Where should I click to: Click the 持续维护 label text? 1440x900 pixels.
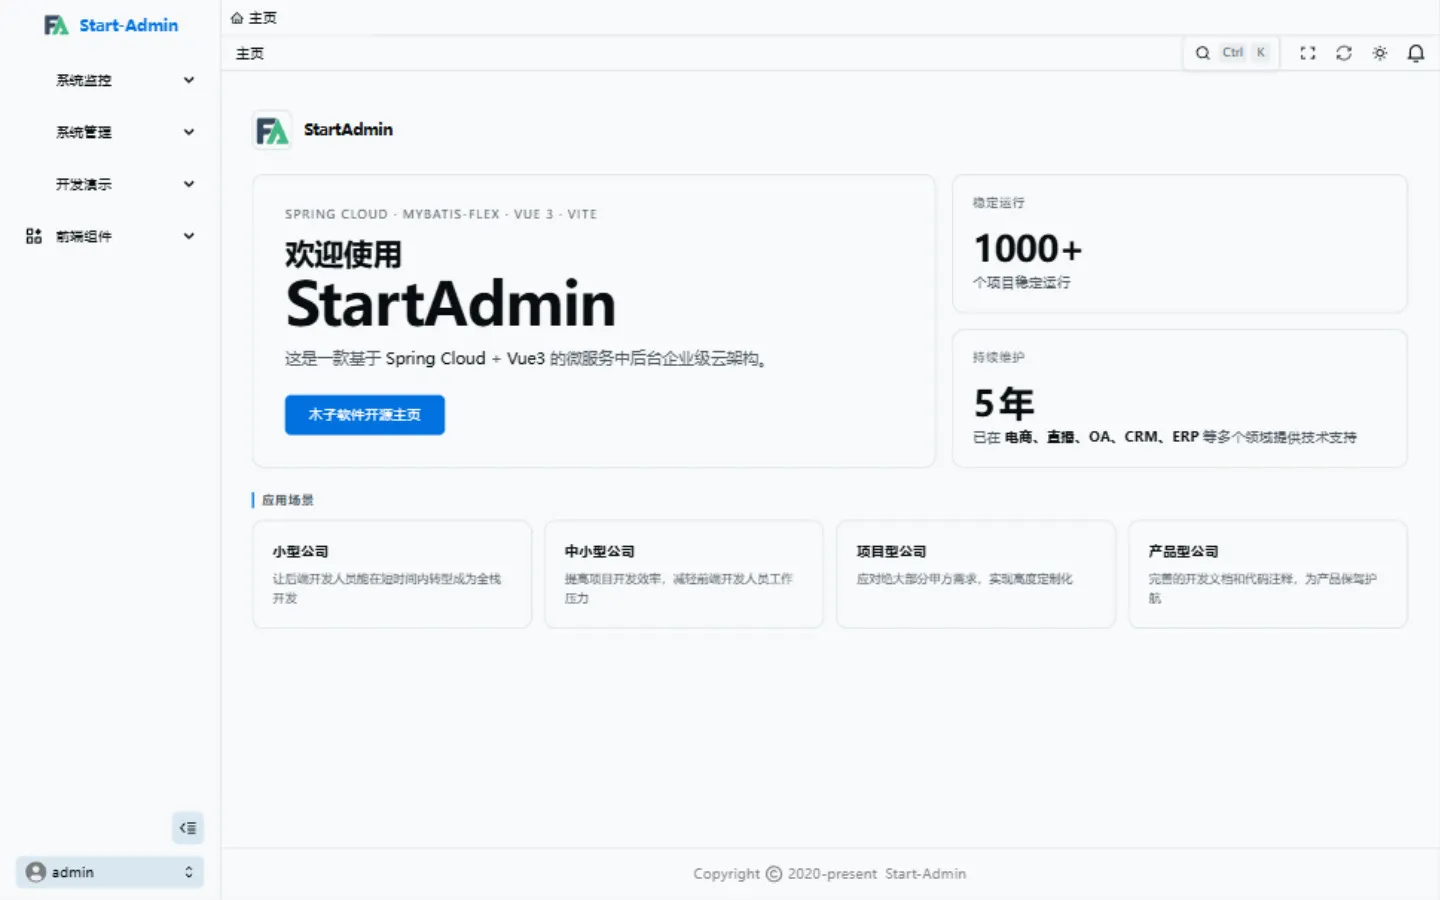[x=999, y=357]
